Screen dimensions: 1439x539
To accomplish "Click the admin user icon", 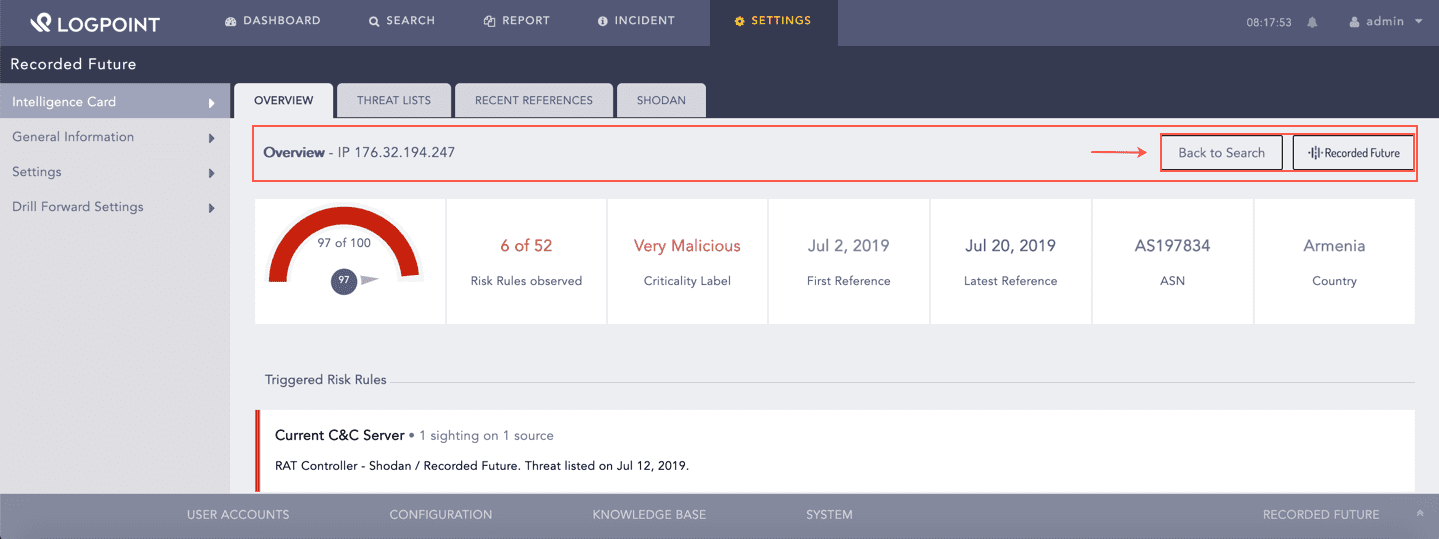I will (x=1355, y=22).
